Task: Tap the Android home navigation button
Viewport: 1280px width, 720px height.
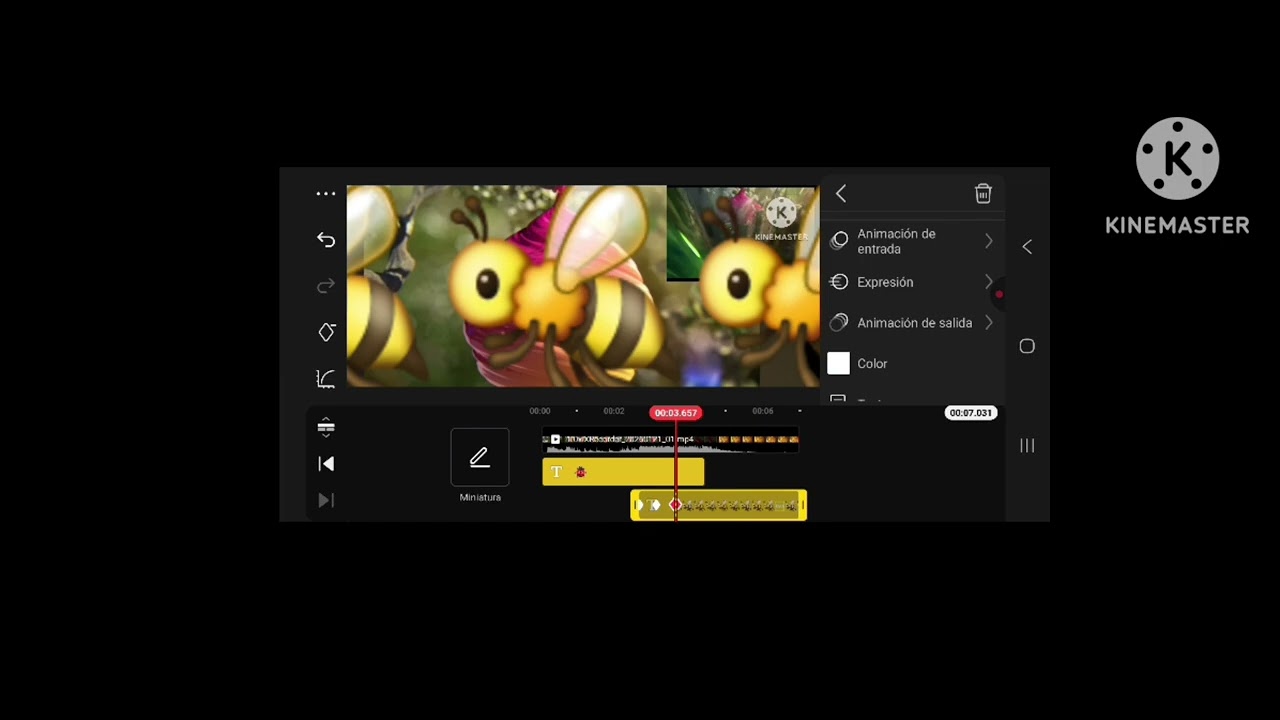Action: coord(1027,346)
